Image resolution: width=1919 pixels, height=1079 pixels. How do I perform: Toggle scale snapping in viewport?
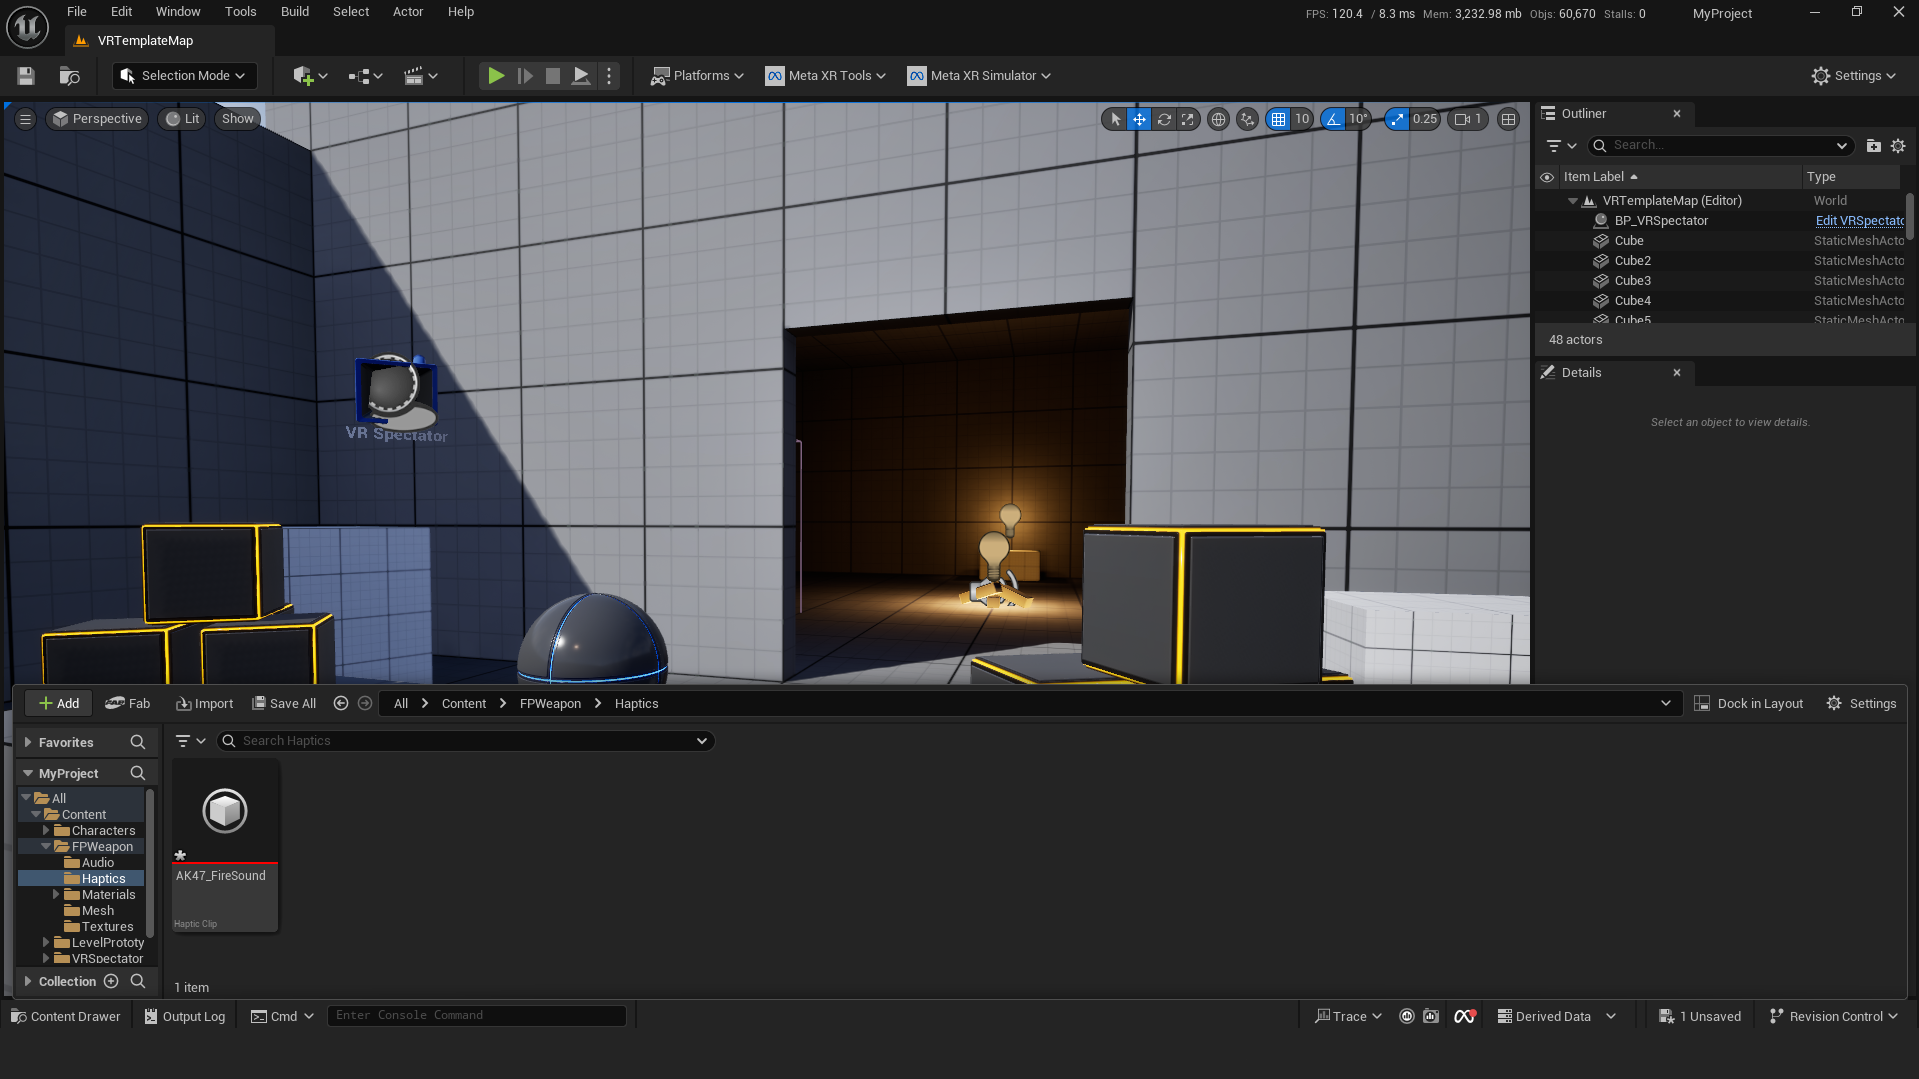[x=1397, y=119]
